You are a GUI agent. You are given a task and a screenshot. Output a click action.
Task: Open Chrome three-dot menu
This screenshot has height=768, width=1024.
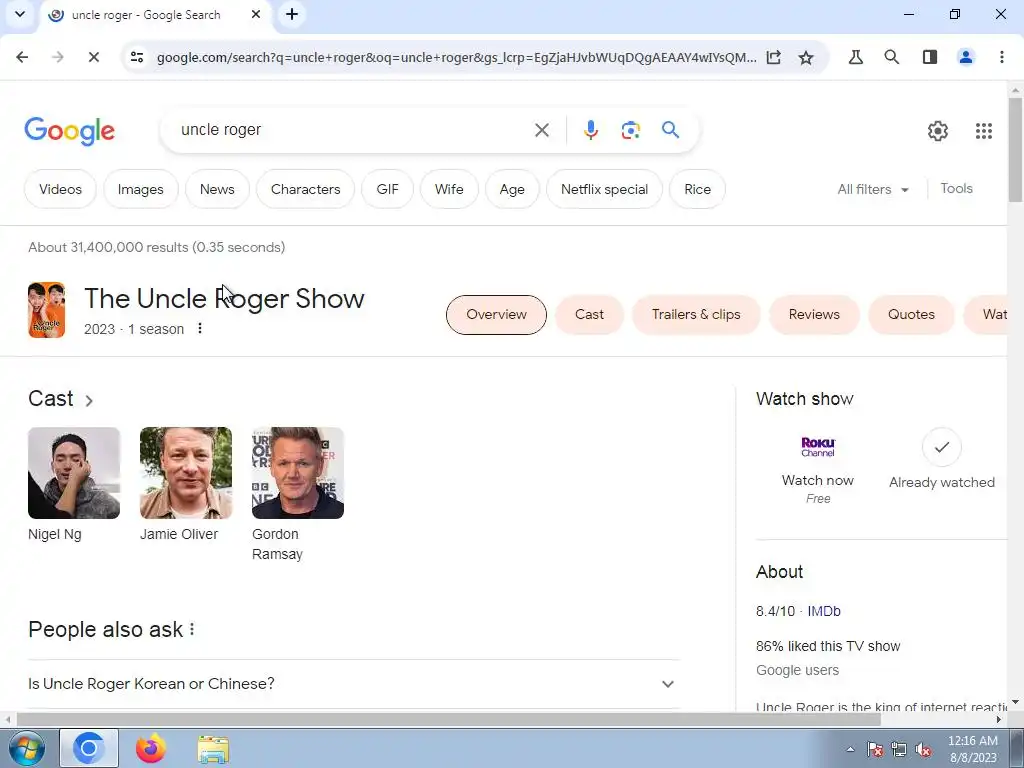click(1002, 57)
